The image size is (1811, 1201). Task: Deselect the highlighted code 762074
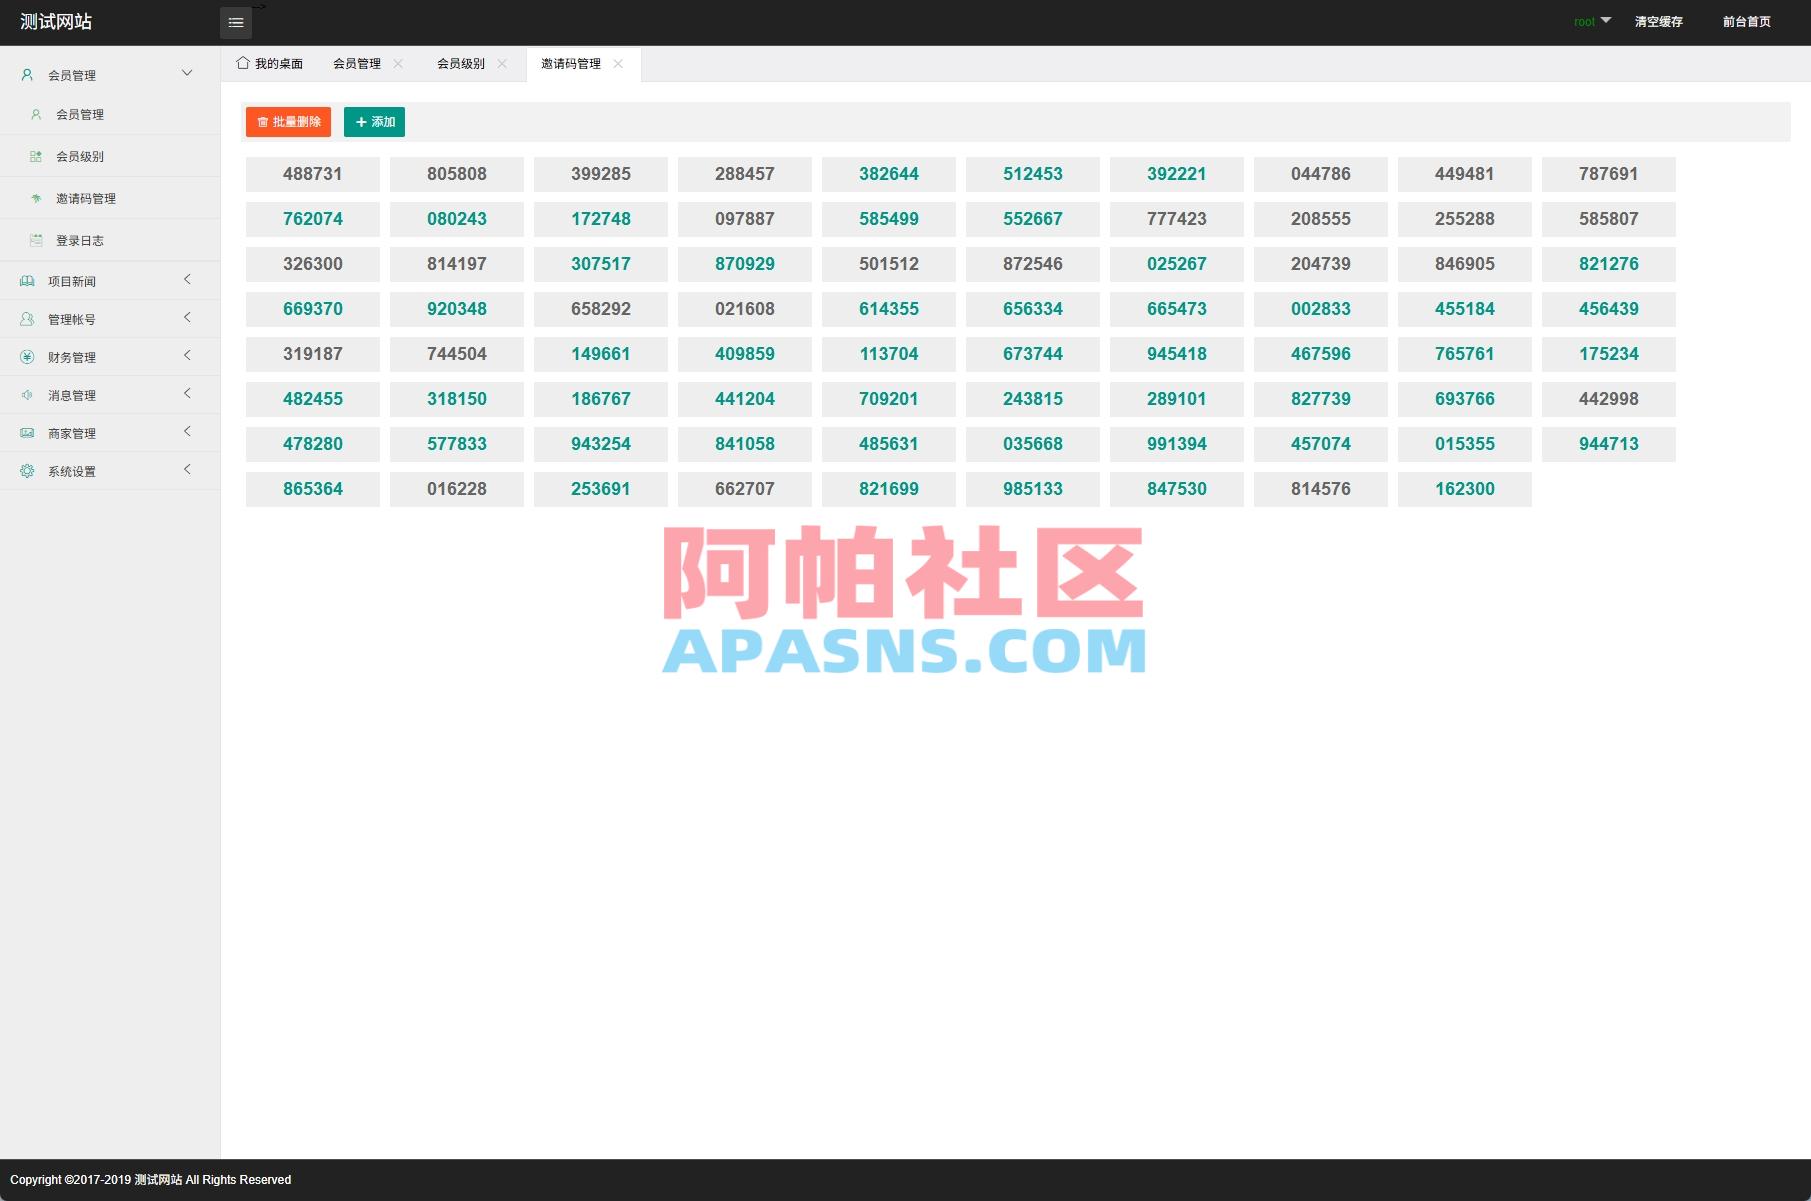coord(312,219)
